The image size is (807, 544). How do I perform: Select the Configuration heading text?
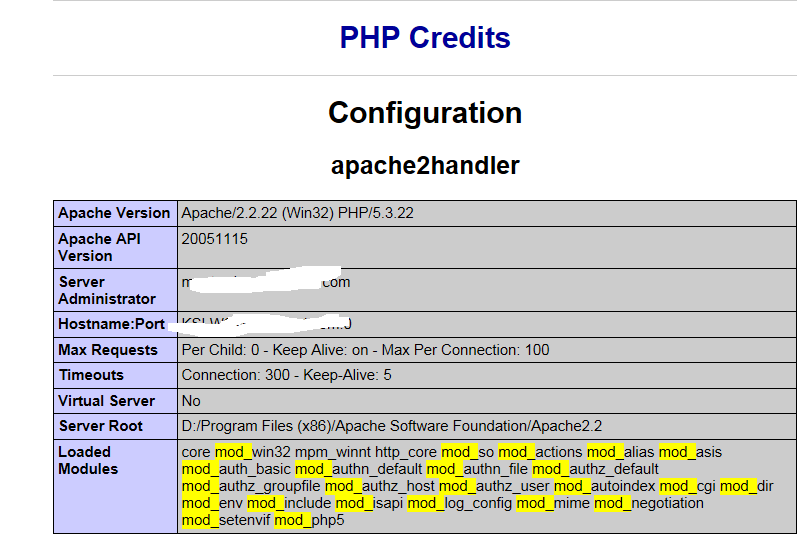click(425, 113)
